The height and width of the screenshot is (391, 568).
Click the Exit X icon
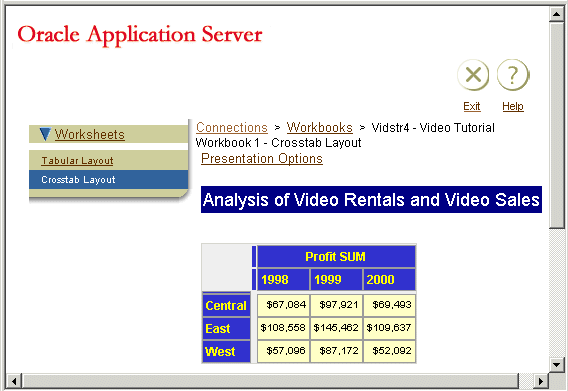[473, 75]
